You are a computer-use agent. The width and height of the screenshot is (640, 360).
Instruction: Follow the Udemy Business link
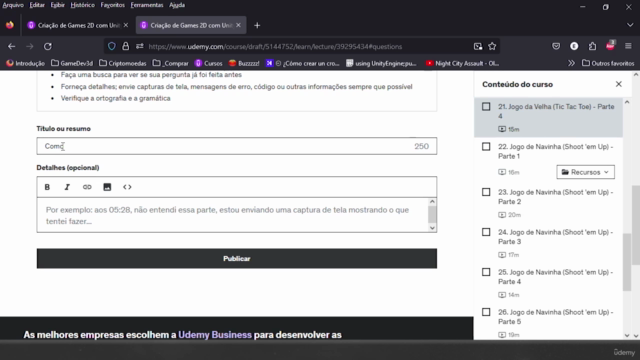tap(215, 335)
